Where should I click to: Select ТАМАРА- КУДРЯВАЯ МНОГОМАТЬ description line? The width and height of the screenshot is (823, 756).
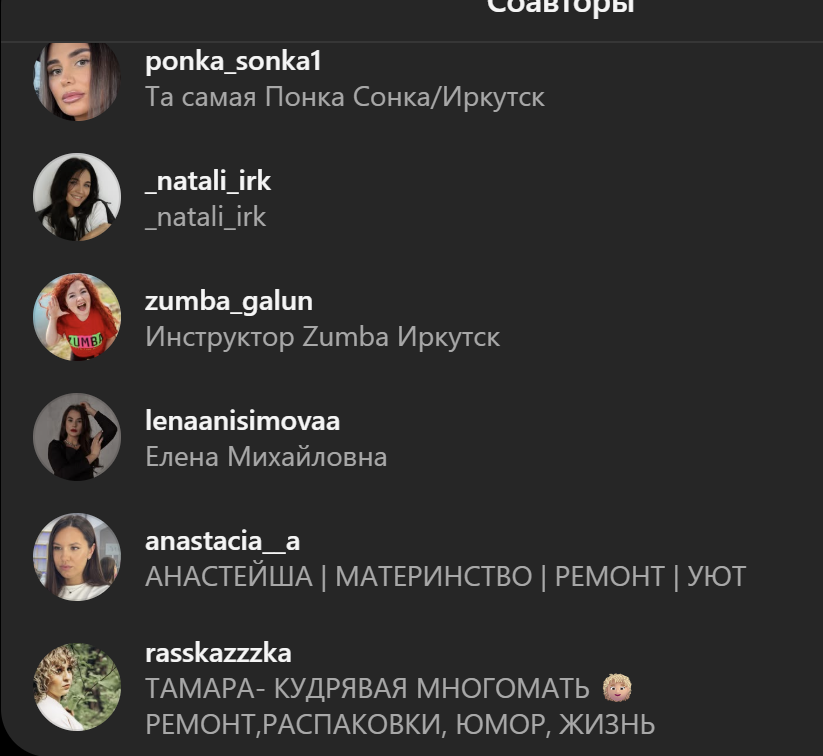(x=367, y=689)
